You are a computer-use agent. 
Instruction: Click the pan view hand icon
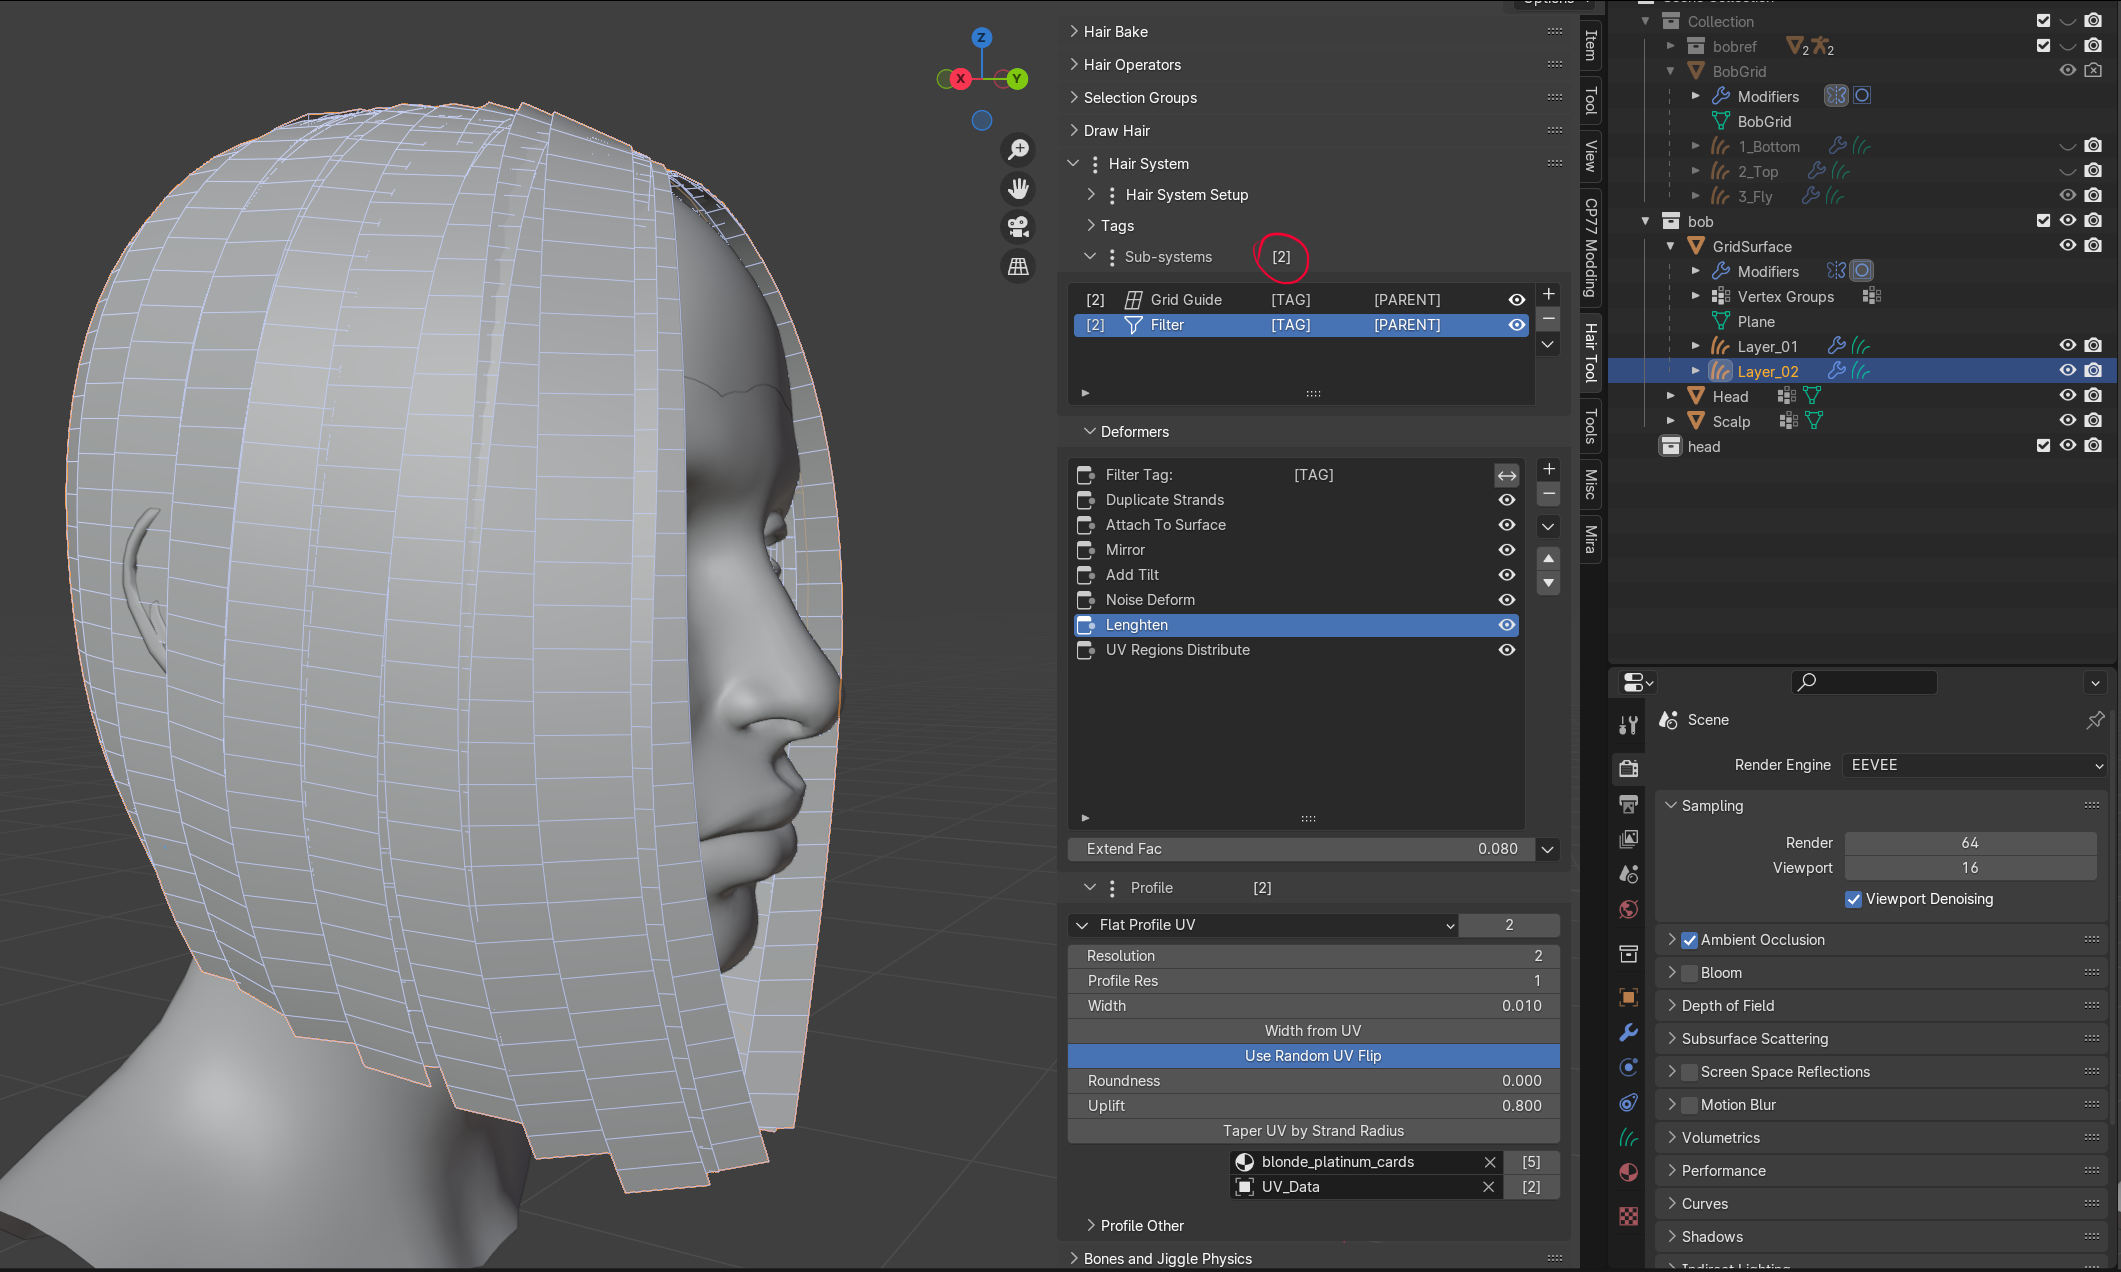click(x=1018, y=188)
